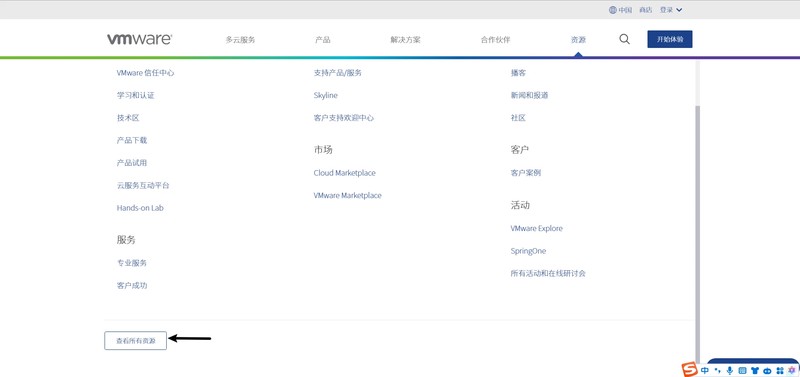Open the 资源 menu
The image size is (800, 377).
578,40
